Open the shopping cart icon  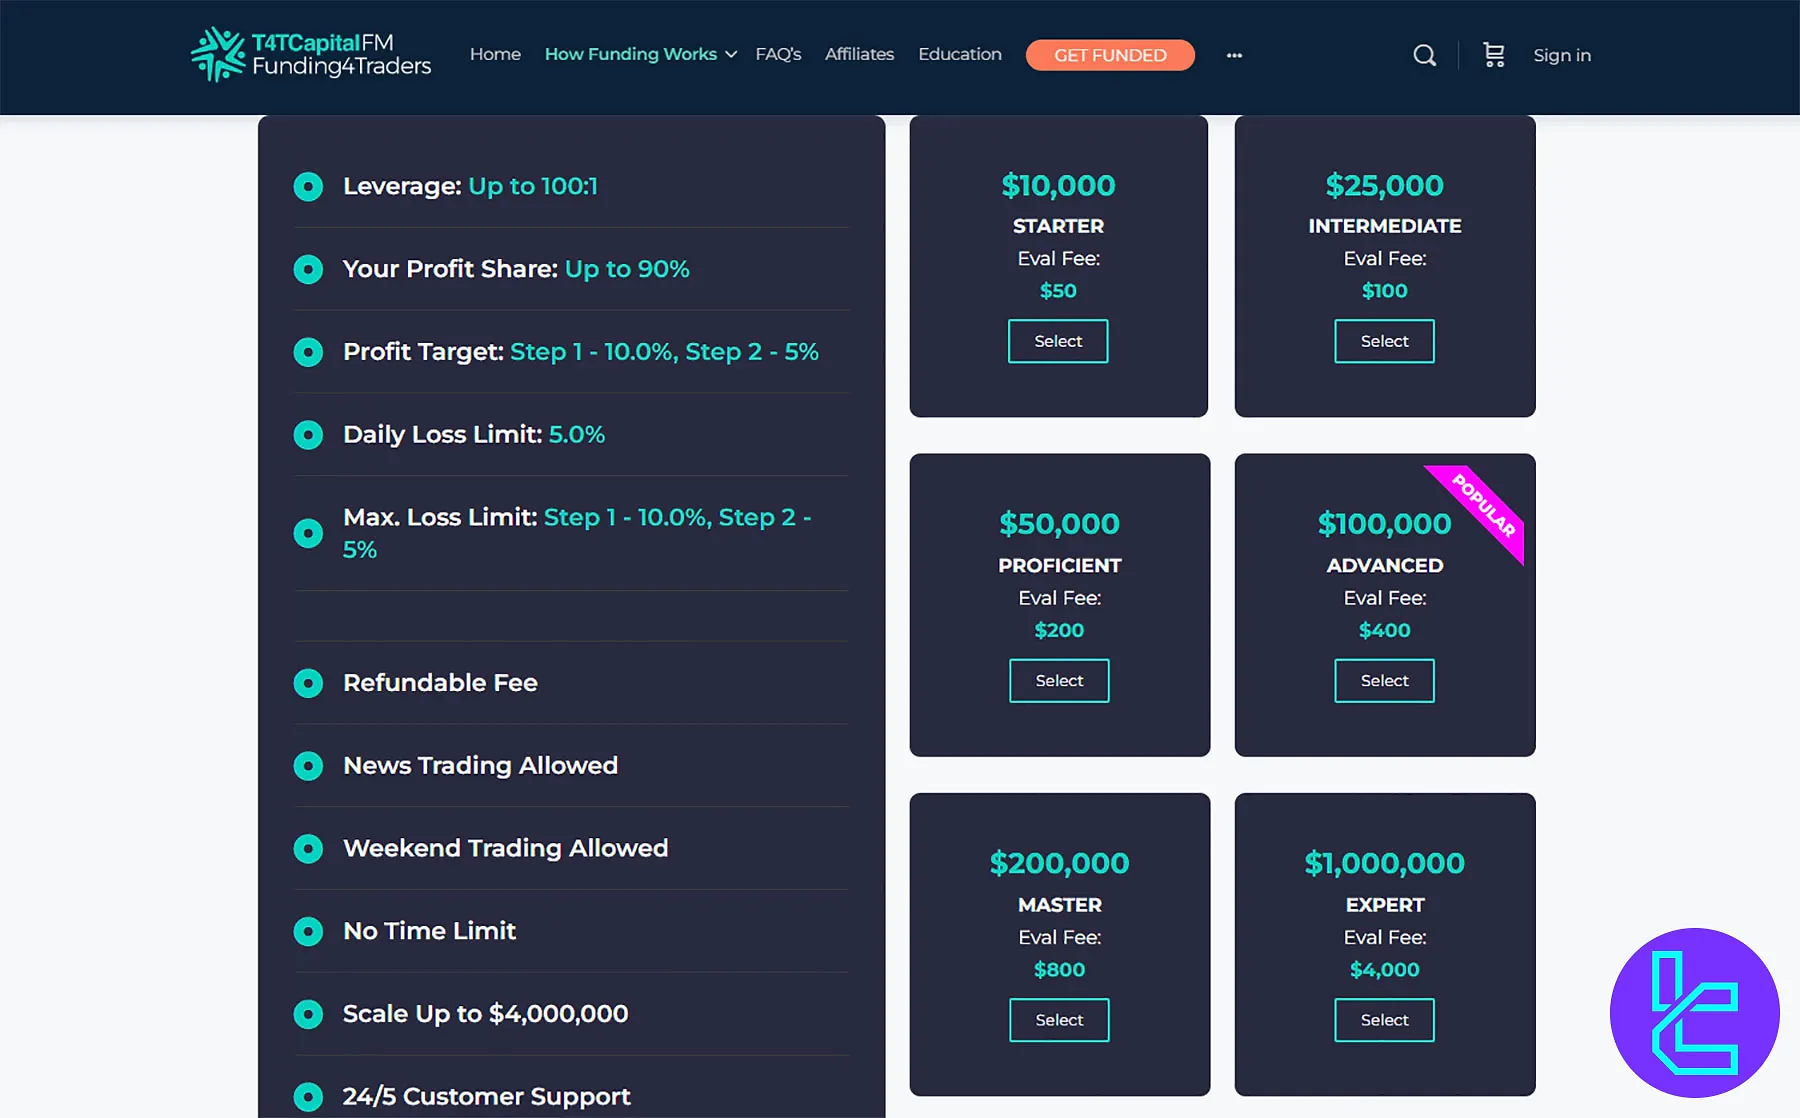point(1493,55)
